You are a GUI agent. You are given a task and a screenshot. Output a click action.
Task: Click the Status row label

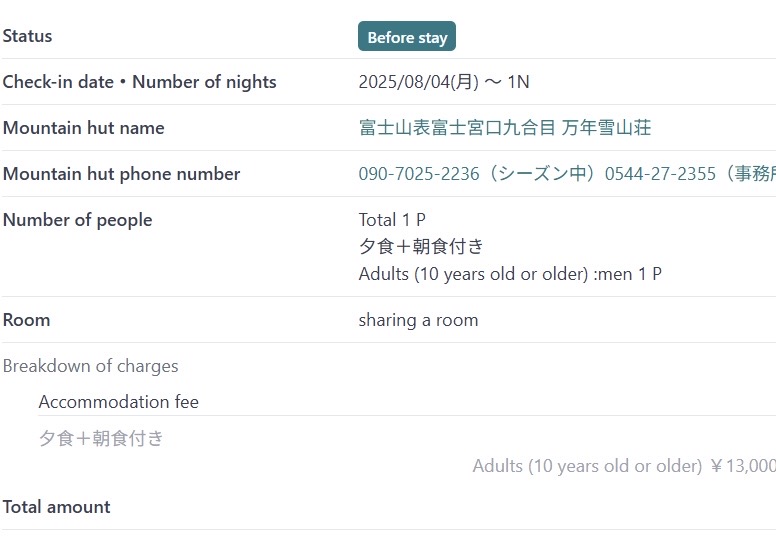click(27, 36)
